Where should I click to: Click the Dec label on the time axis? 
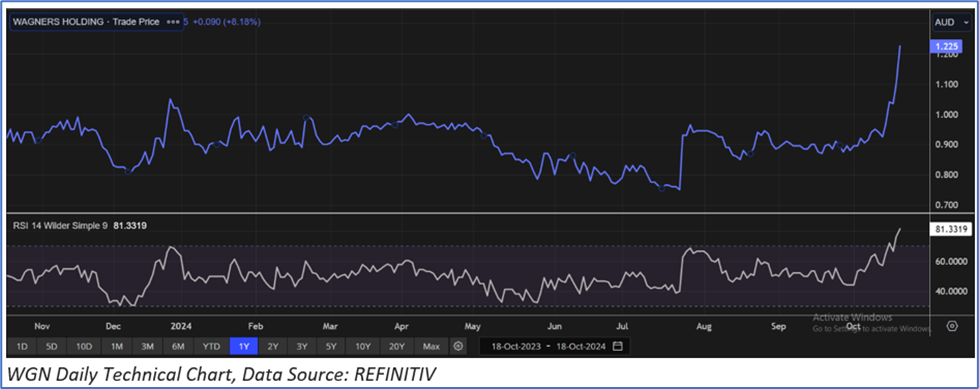113,326
